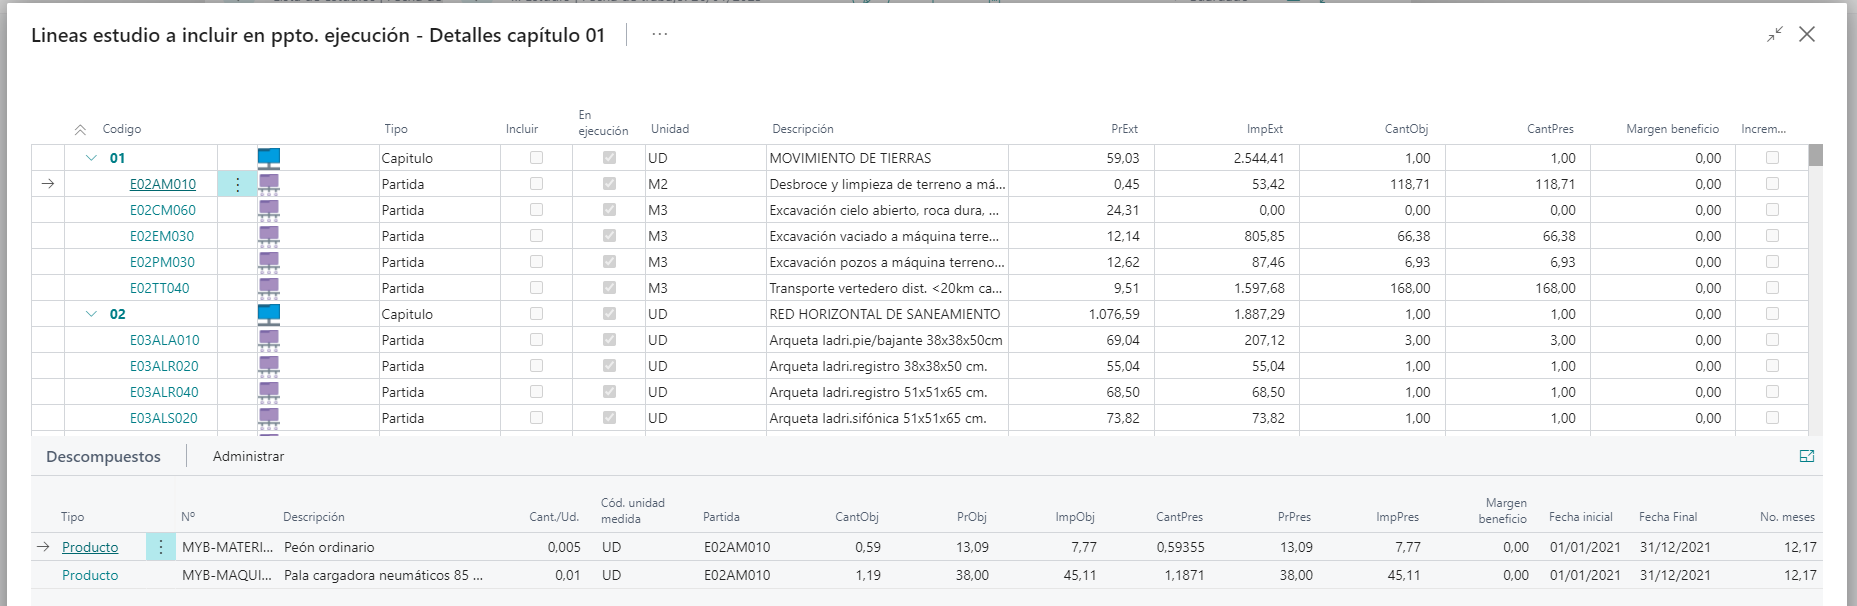
Task: Click the blue chapter icon in row 02
Action: (269, 314)
